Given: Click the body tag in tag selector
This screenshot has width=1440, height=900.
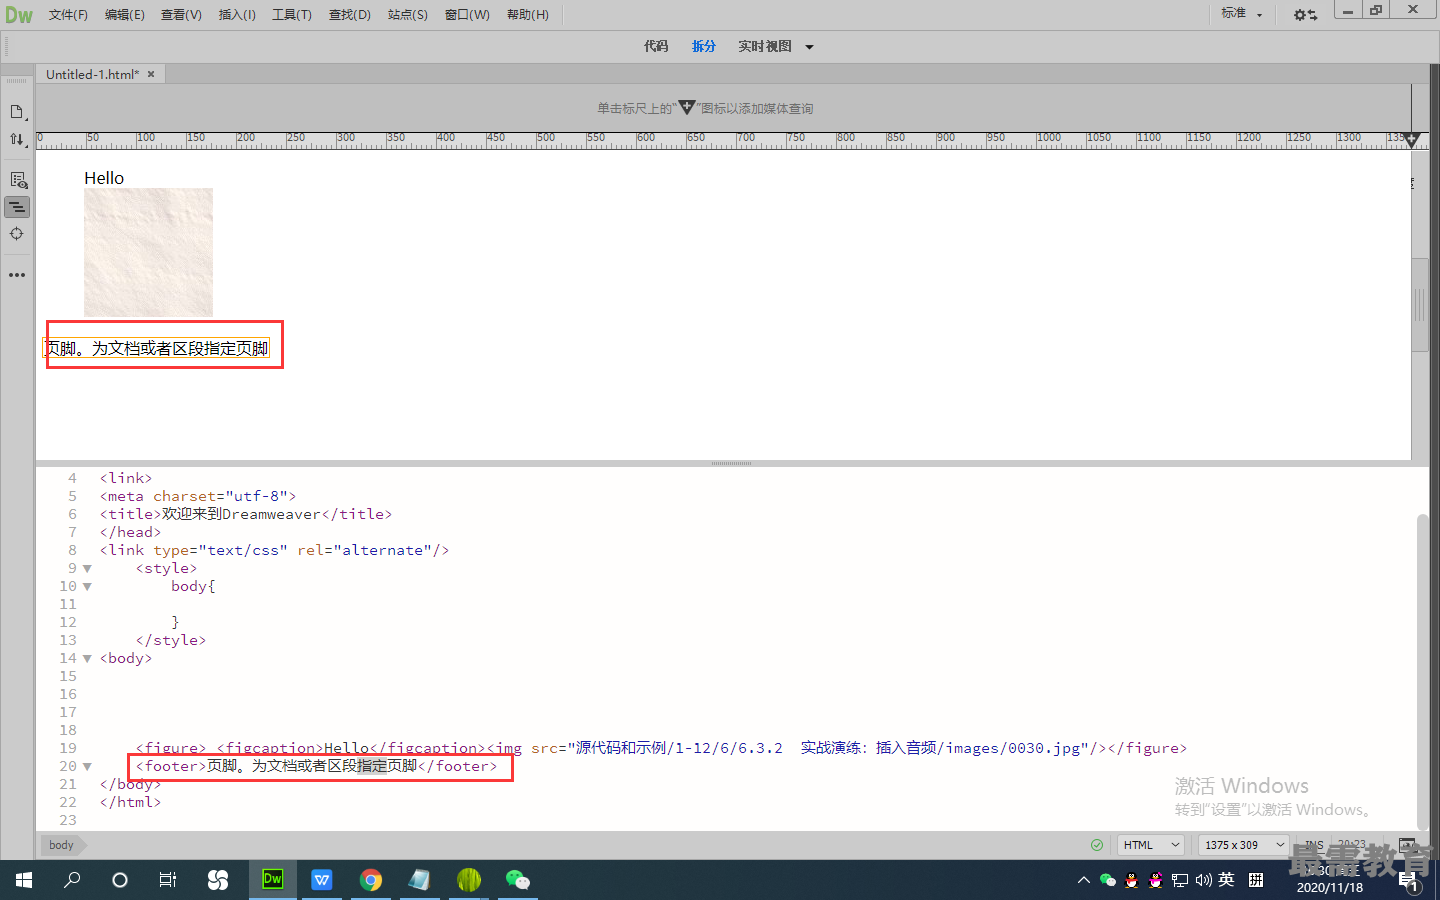Looking at the screenshot, I should 61,845.
